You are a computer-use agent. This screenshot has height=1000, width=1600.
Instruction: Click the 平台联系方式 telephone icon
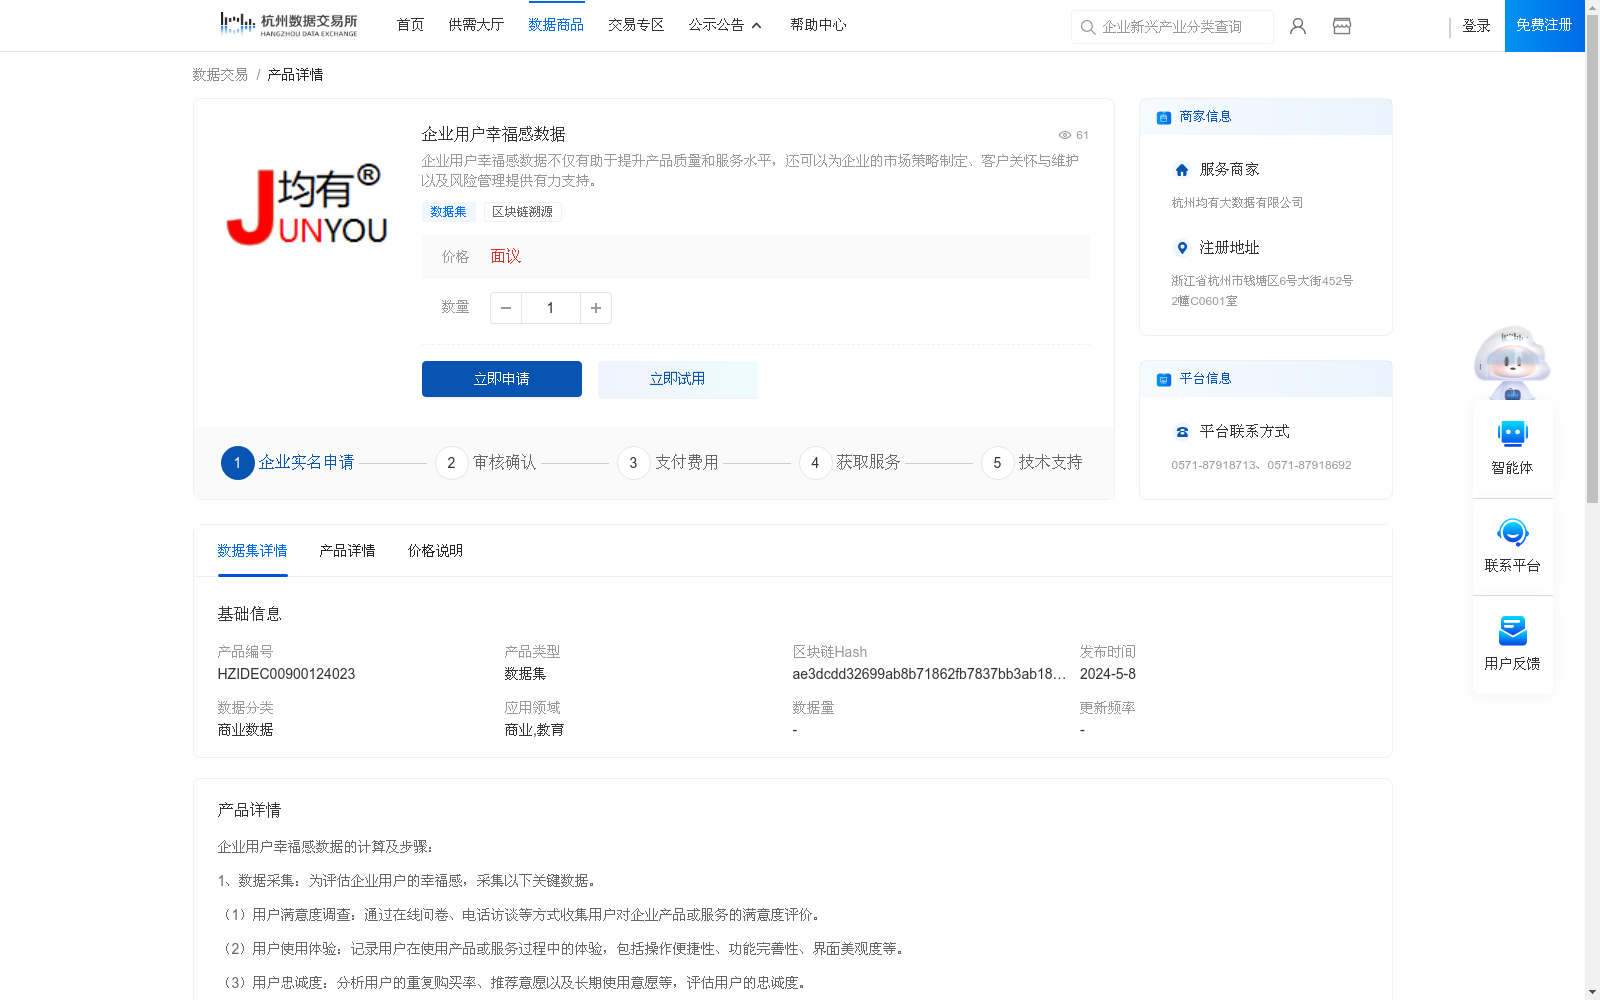(1182, 432)
